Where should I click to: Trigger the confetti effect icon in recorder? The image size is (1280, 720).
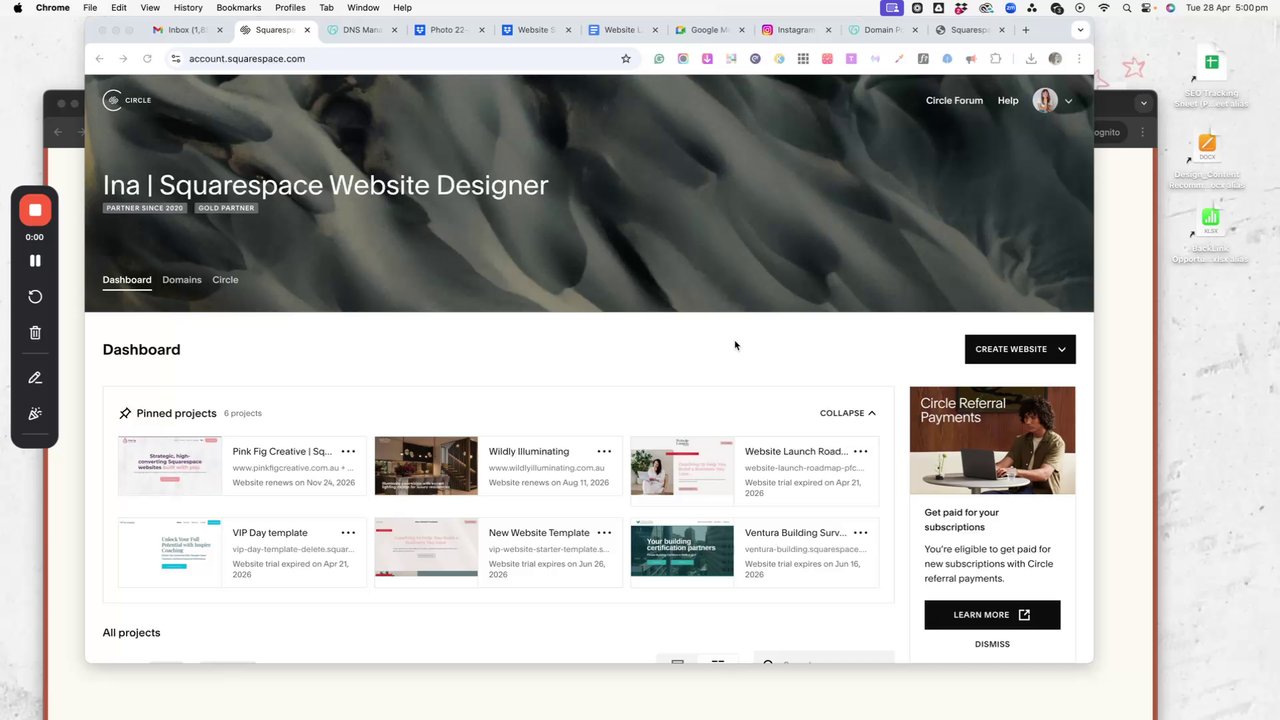click(x=35, y=414)
